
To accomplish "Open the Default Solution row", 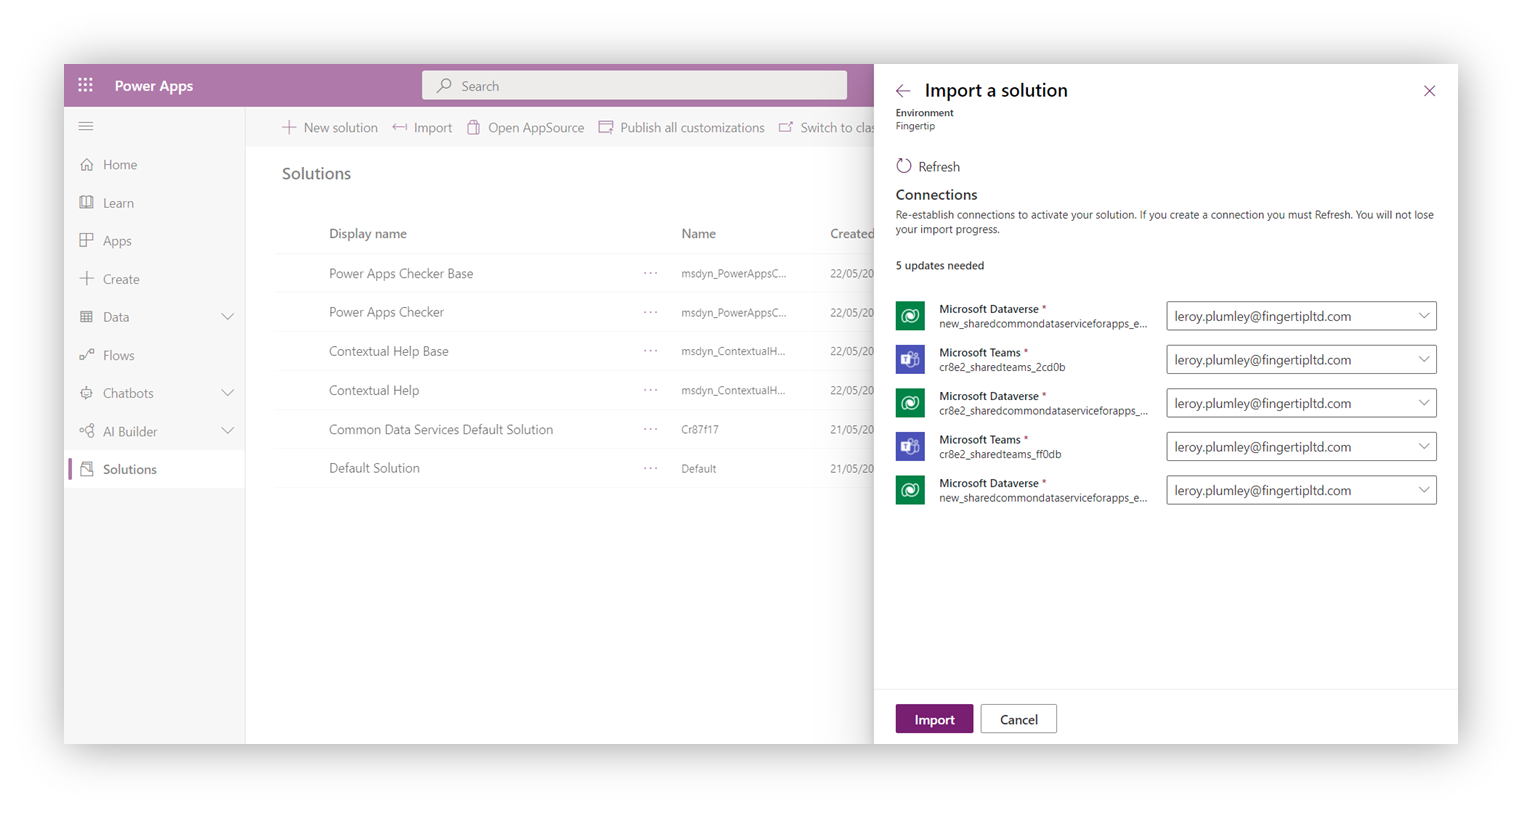I will pos(374,468).
